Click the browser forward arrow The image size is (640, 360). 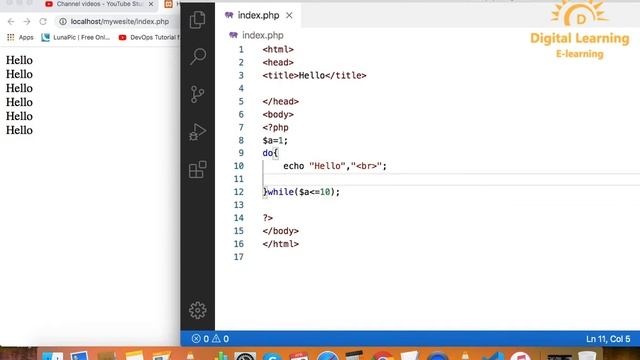(x=27, y=22)
